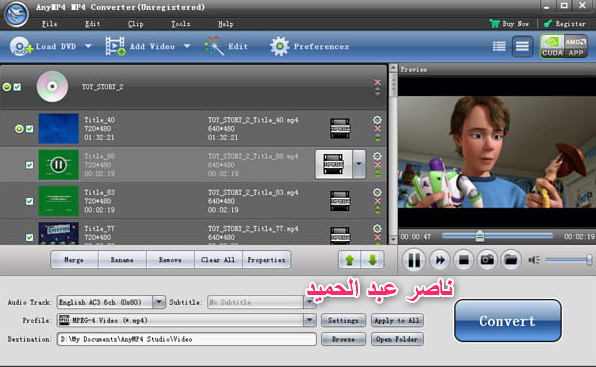Uncheck the Title_83 checkbox
596x367 pixels.
(x=29, y=201)
